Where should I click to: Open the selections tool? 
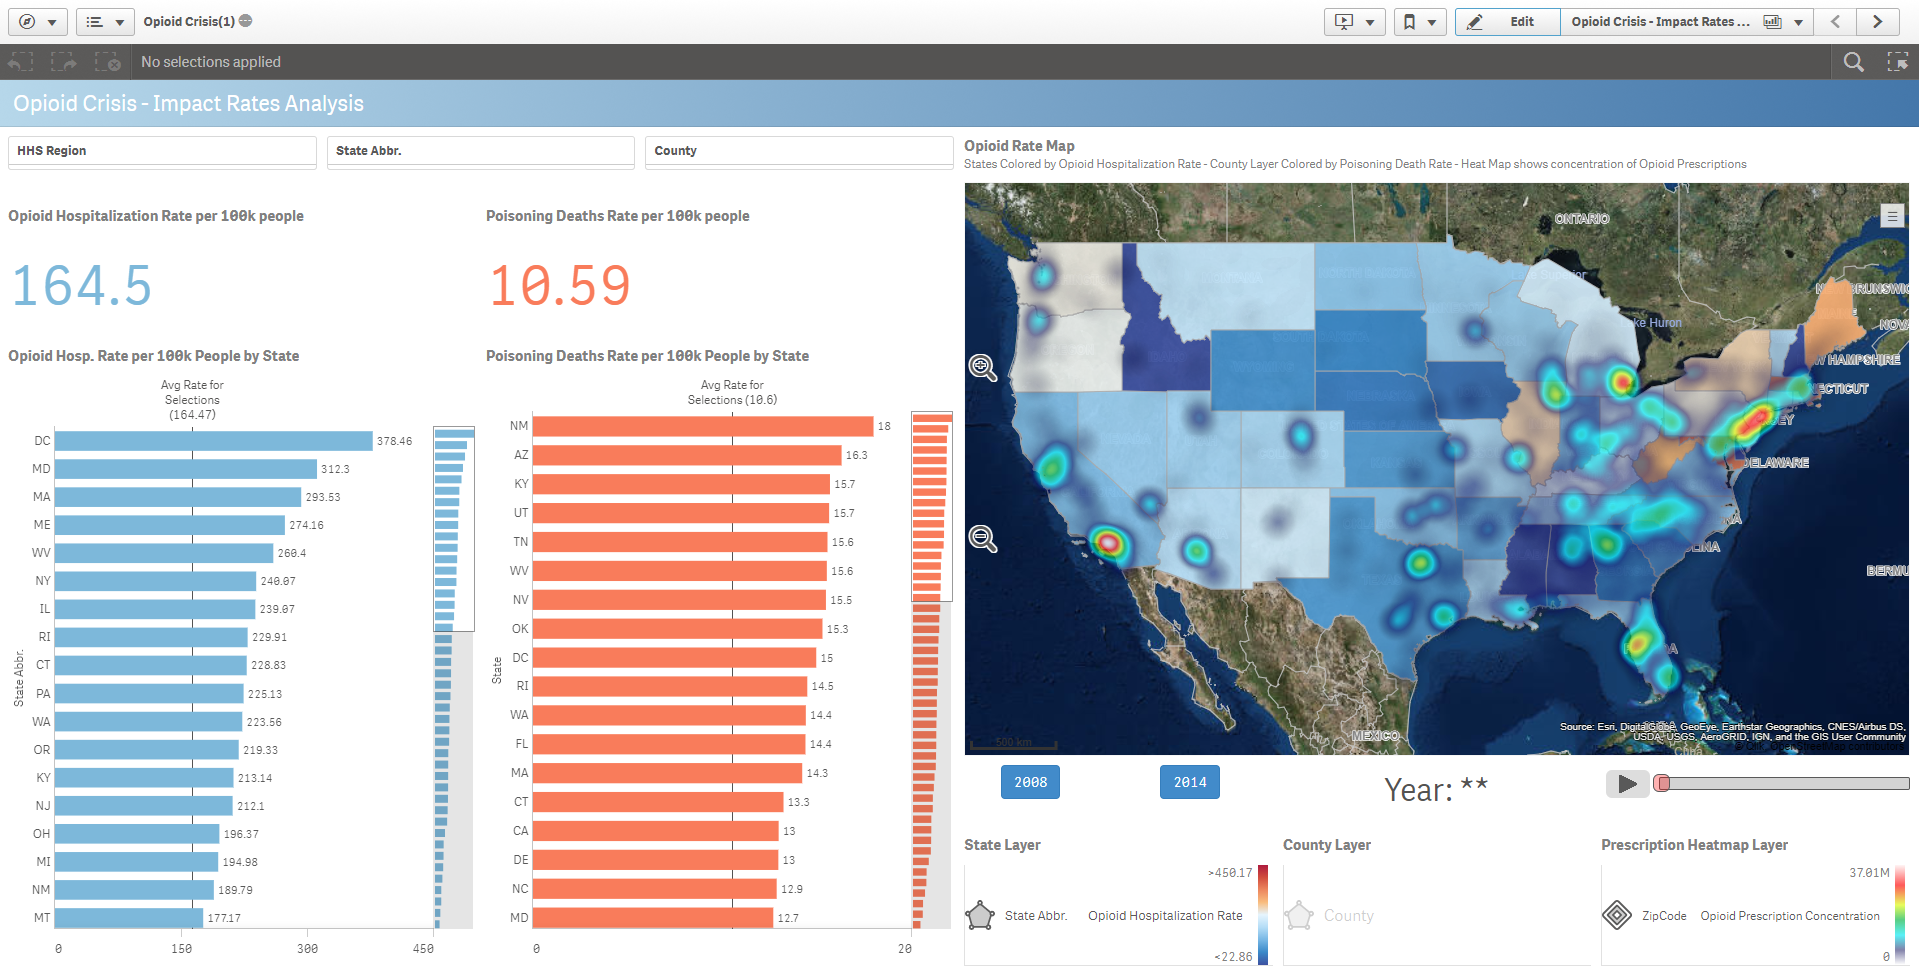click(x=1897, y=62)
